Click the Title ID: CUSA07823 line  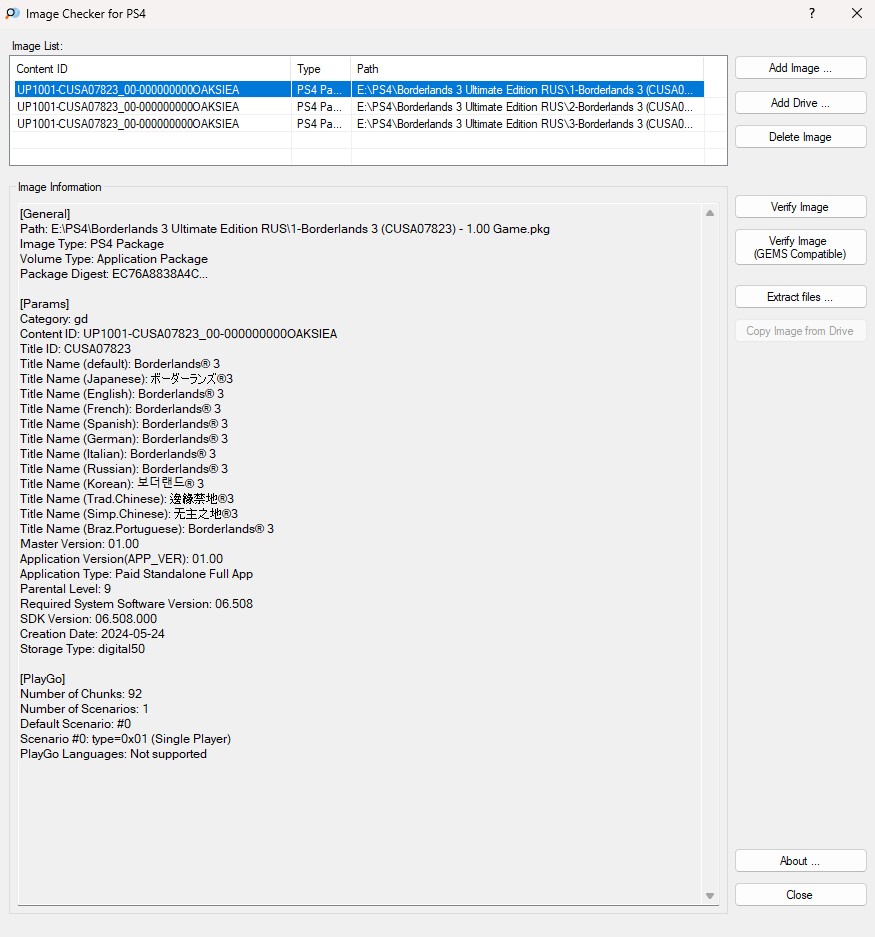(x=75, y=348)
